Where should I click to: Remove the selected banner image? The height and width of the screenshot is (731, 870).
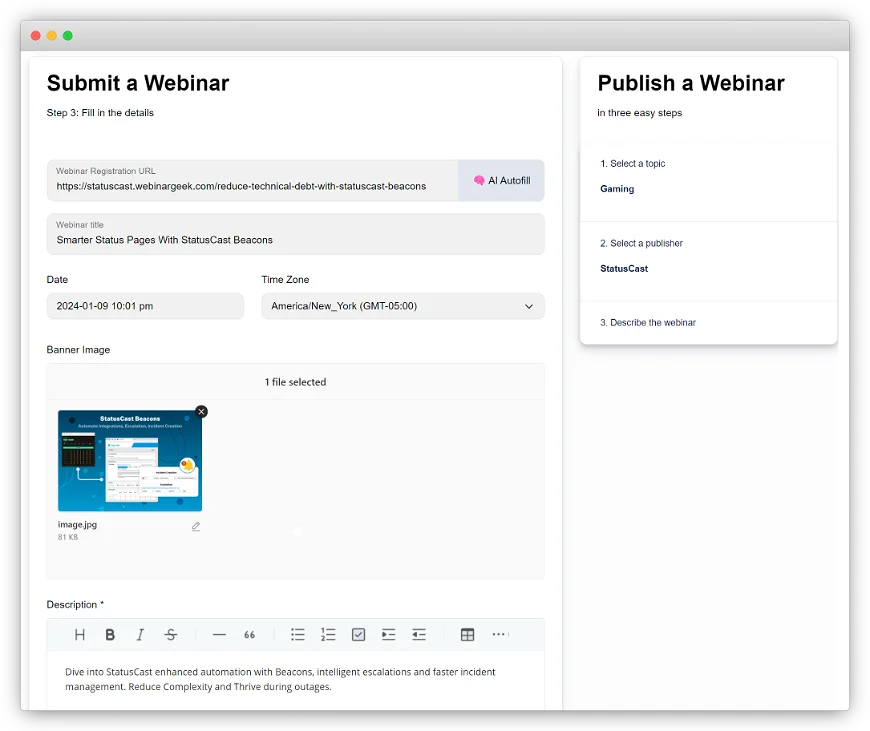point(201,411)
